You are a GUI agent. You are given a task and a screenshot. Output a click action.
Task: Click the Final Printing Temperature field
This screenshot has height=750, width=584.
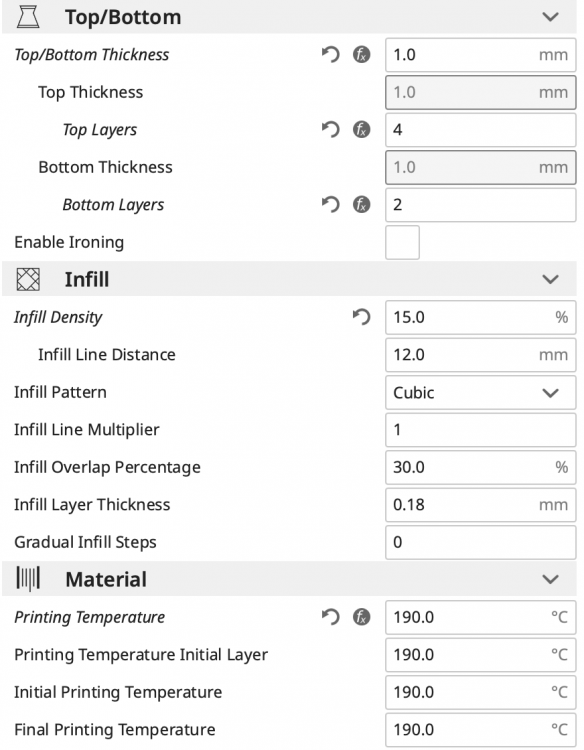coord(481,730)
